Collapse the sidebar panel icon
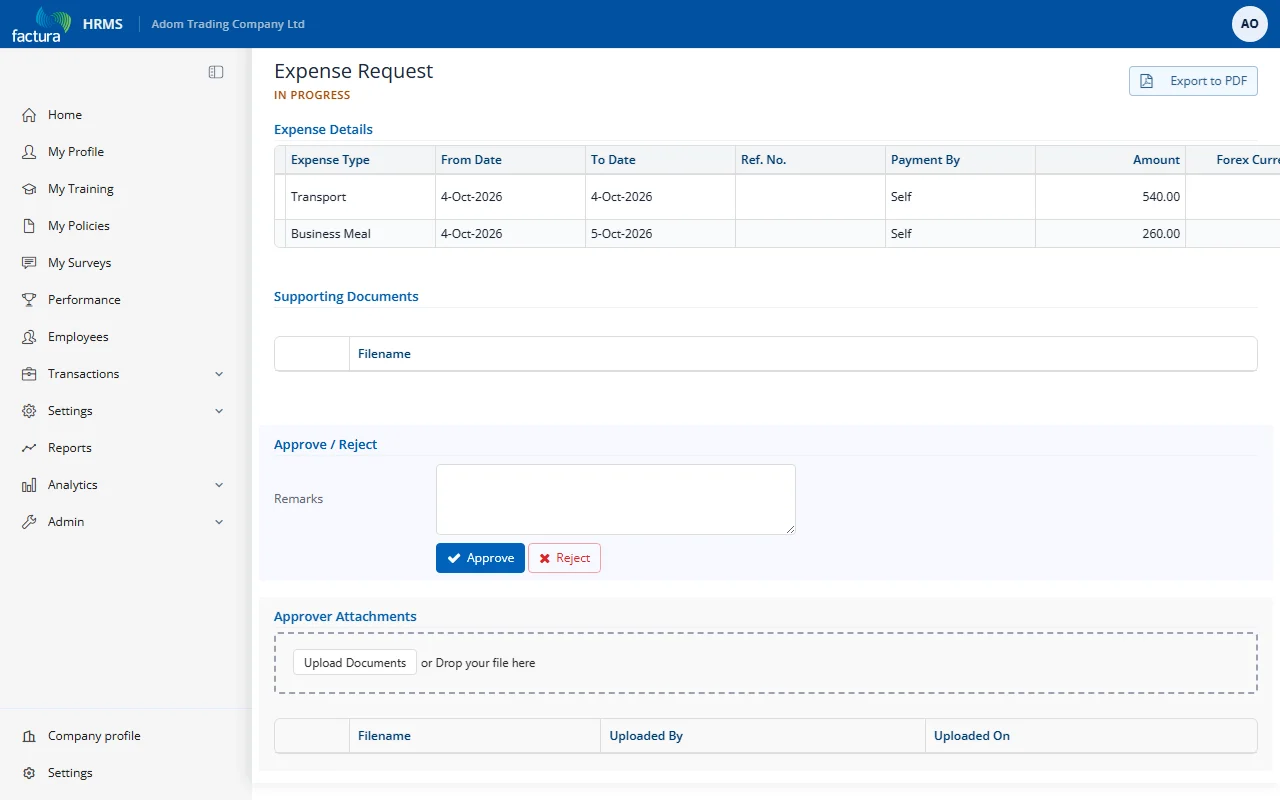 point(216,72)
